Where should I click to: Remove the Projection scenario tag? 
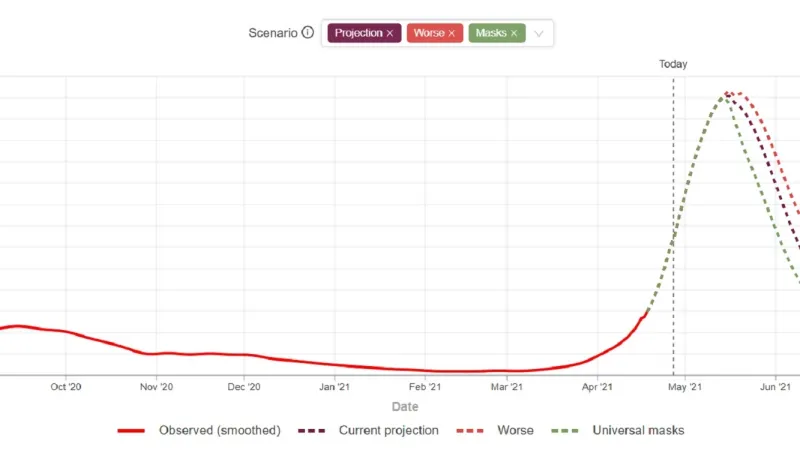point(390,33)
